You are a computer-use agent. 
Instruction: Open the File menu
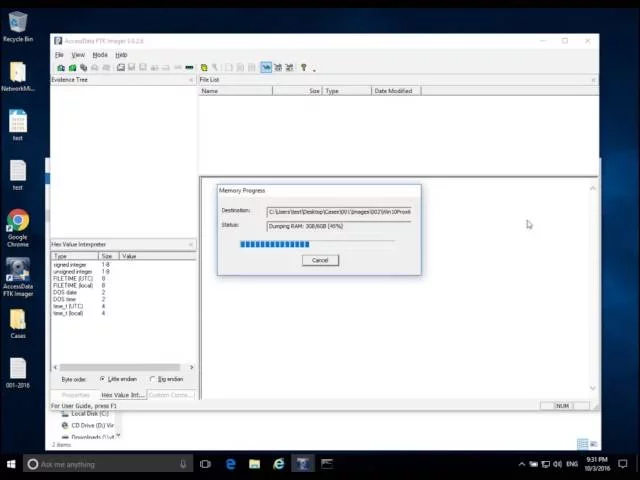(x=59, y=55)
